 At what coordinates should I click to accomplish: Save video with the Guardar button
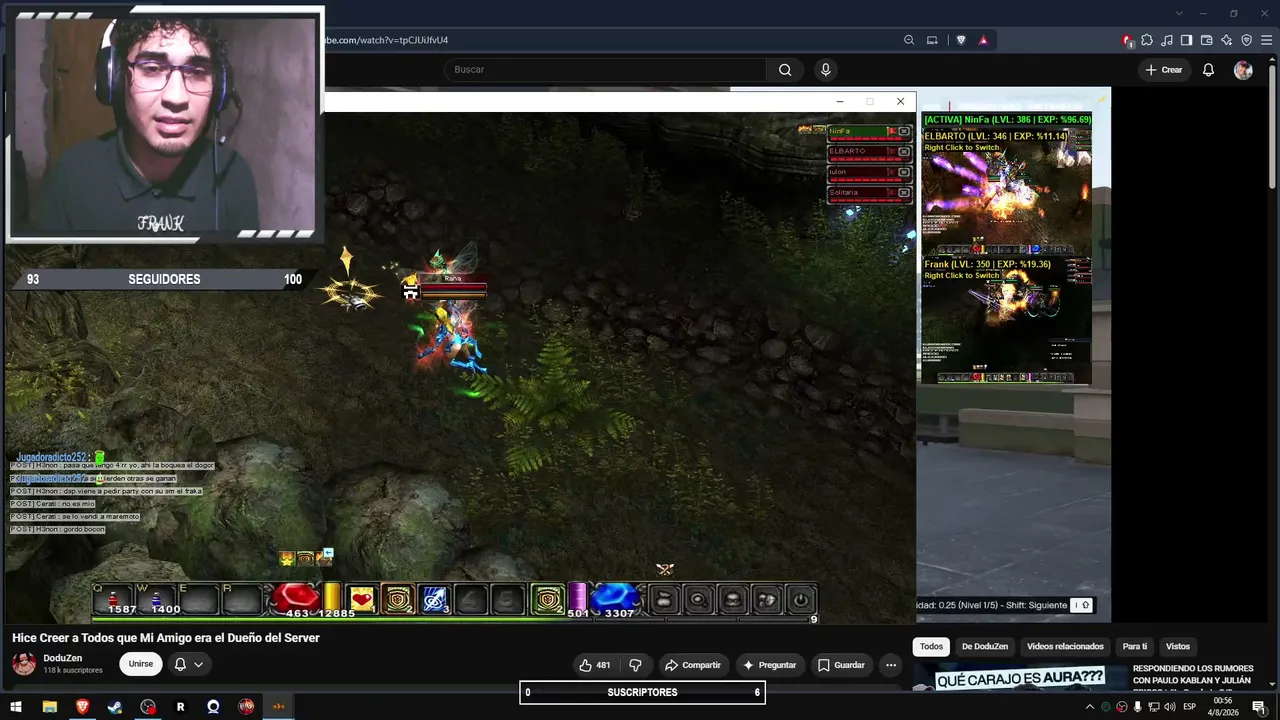841,665
